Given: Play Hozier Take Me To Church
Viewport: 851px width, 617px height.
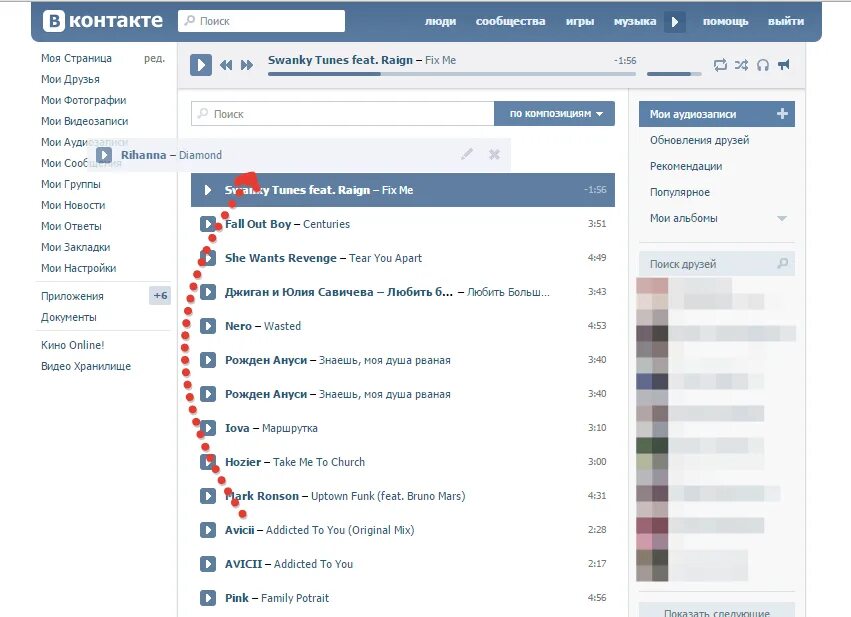Looking at the screenshot, I should (x=208, y=462).
